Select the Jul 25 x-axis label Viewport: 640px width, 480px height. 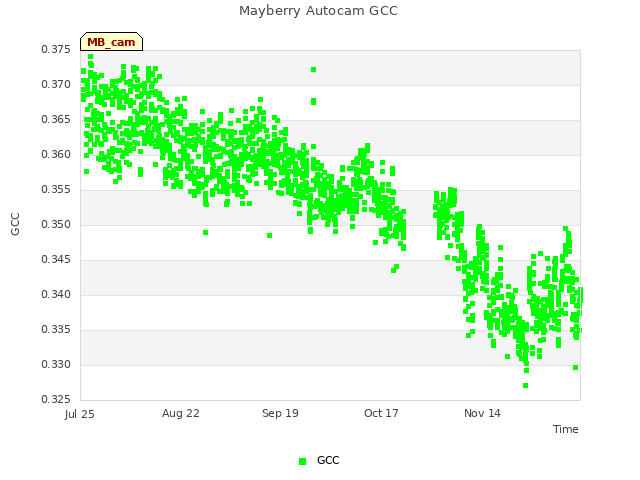point(79,414)
